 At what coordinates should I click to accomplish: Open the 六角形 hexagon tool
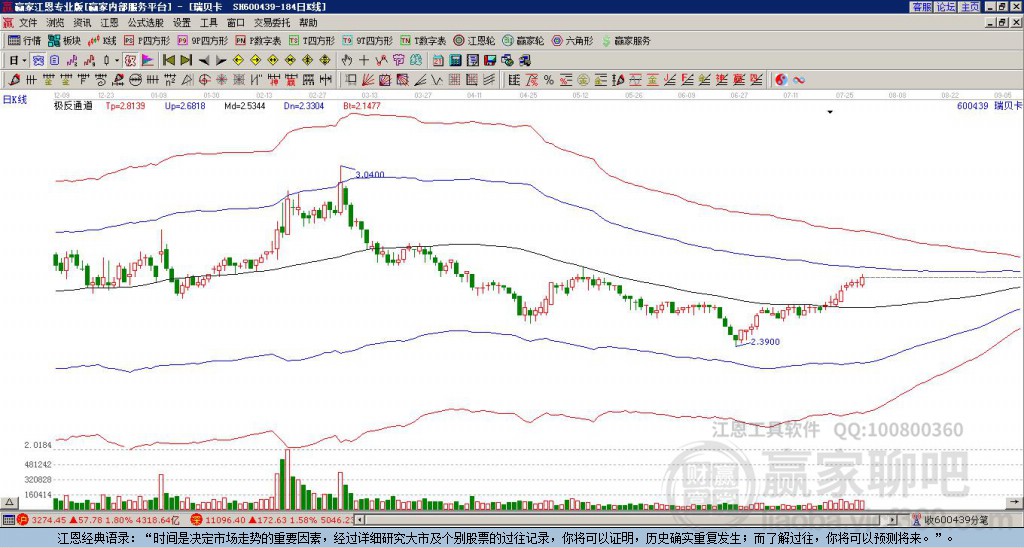coord(573,40)
